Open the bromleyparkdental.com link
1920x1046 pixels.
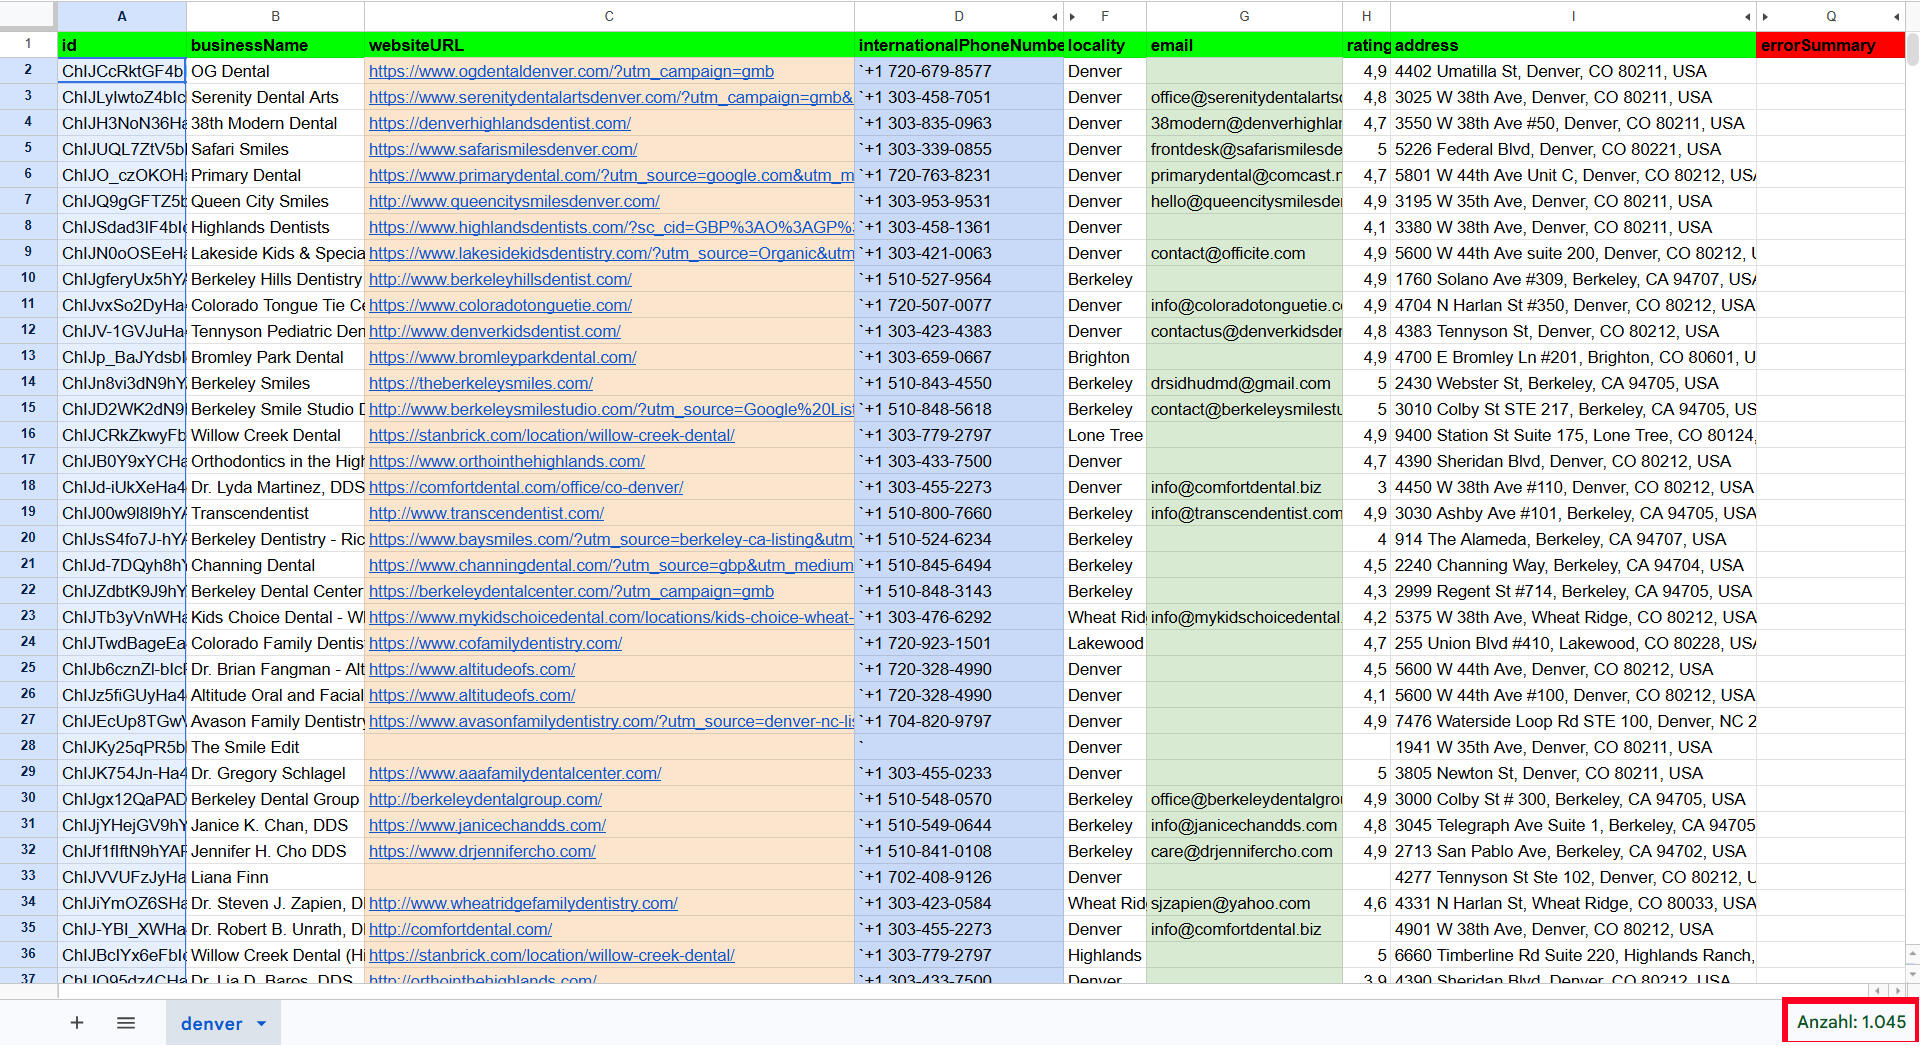[502, 357]
